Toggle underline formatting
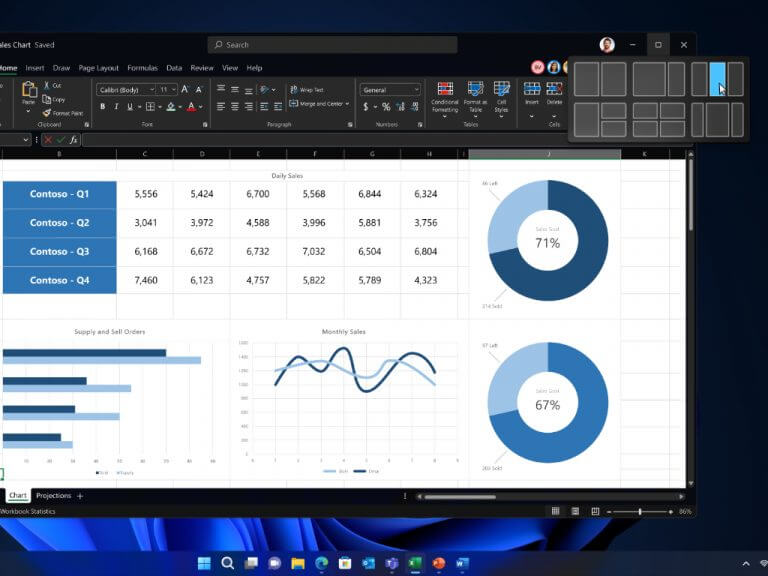The width and height of the screenshot is (768, 576). click(130, 106)
